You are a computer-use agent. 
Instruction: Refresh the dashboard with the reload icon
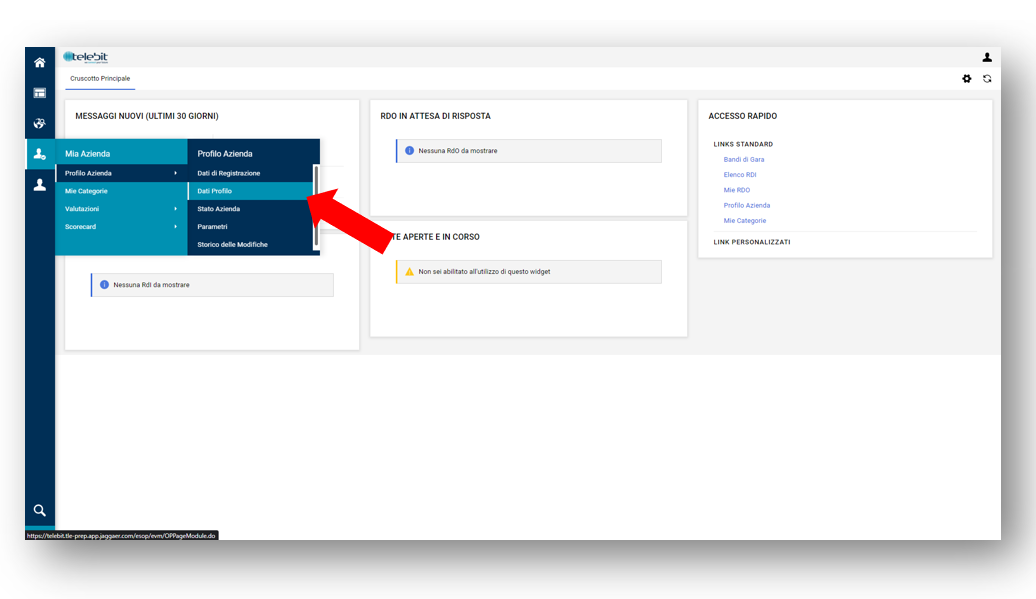pyautogui.click(x=987, y=79)
